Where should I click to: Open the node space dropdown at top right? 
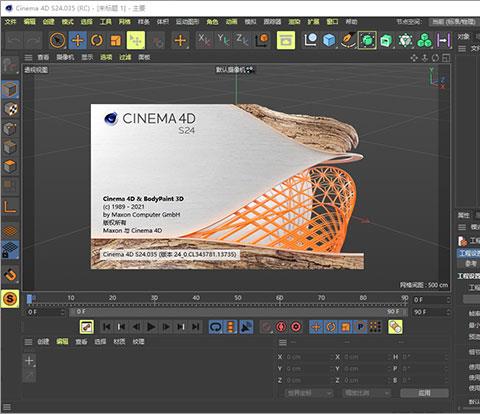pos(453,22)
